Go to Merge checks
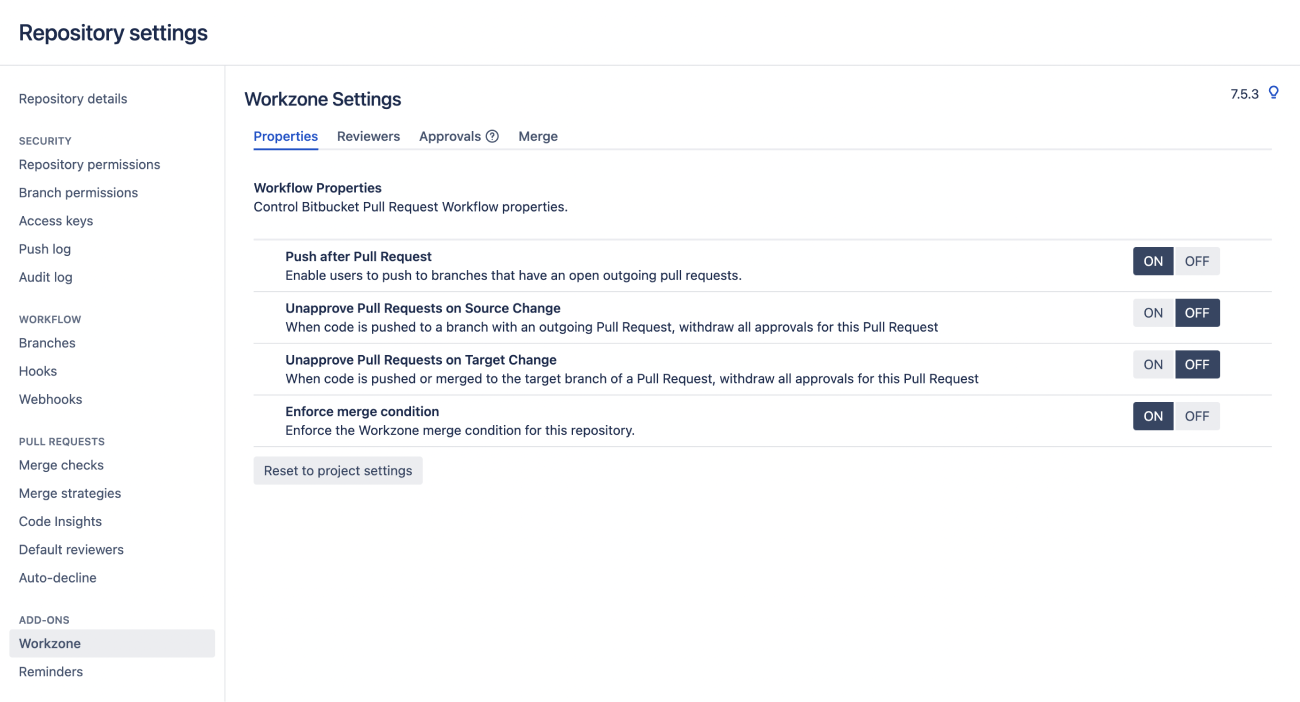Viewport: 1300px width, 702px height. (61, 465)
